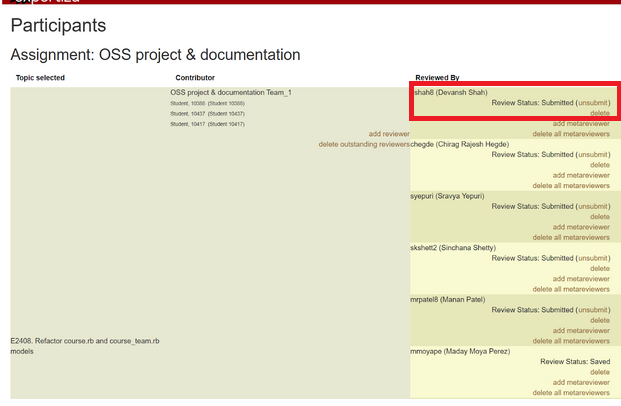Image resolution: width=621 pixels, height=406 pixels.
Task: Unsubmit Manan Patel's review
Action: pos(592,310)
